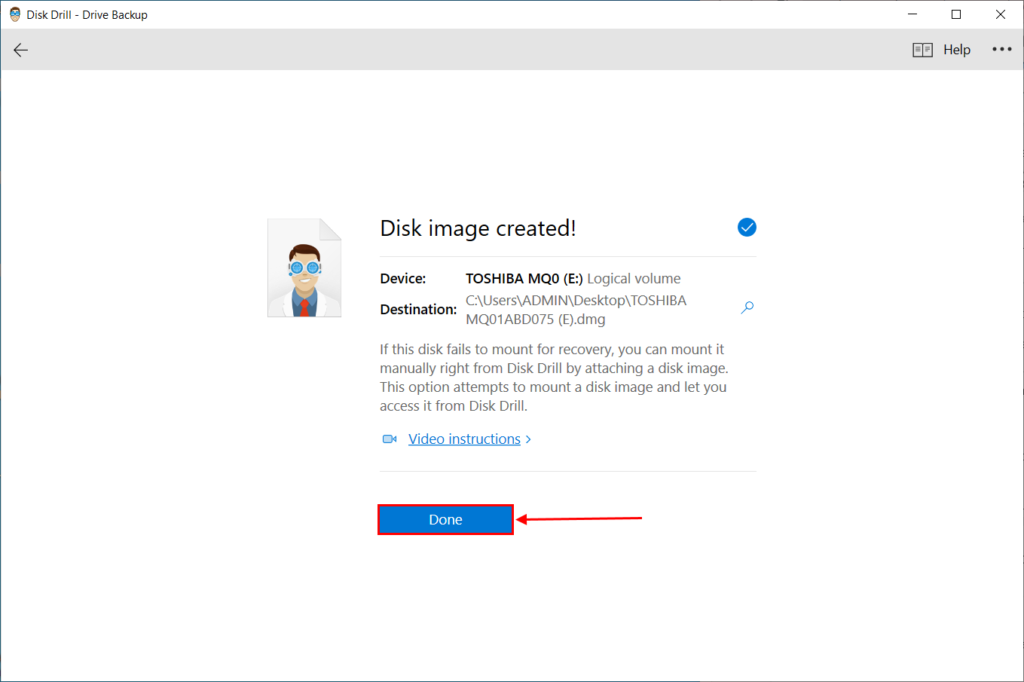The image size is (1024, 682).
Task: Click the Help menu label
Action: 956,49
